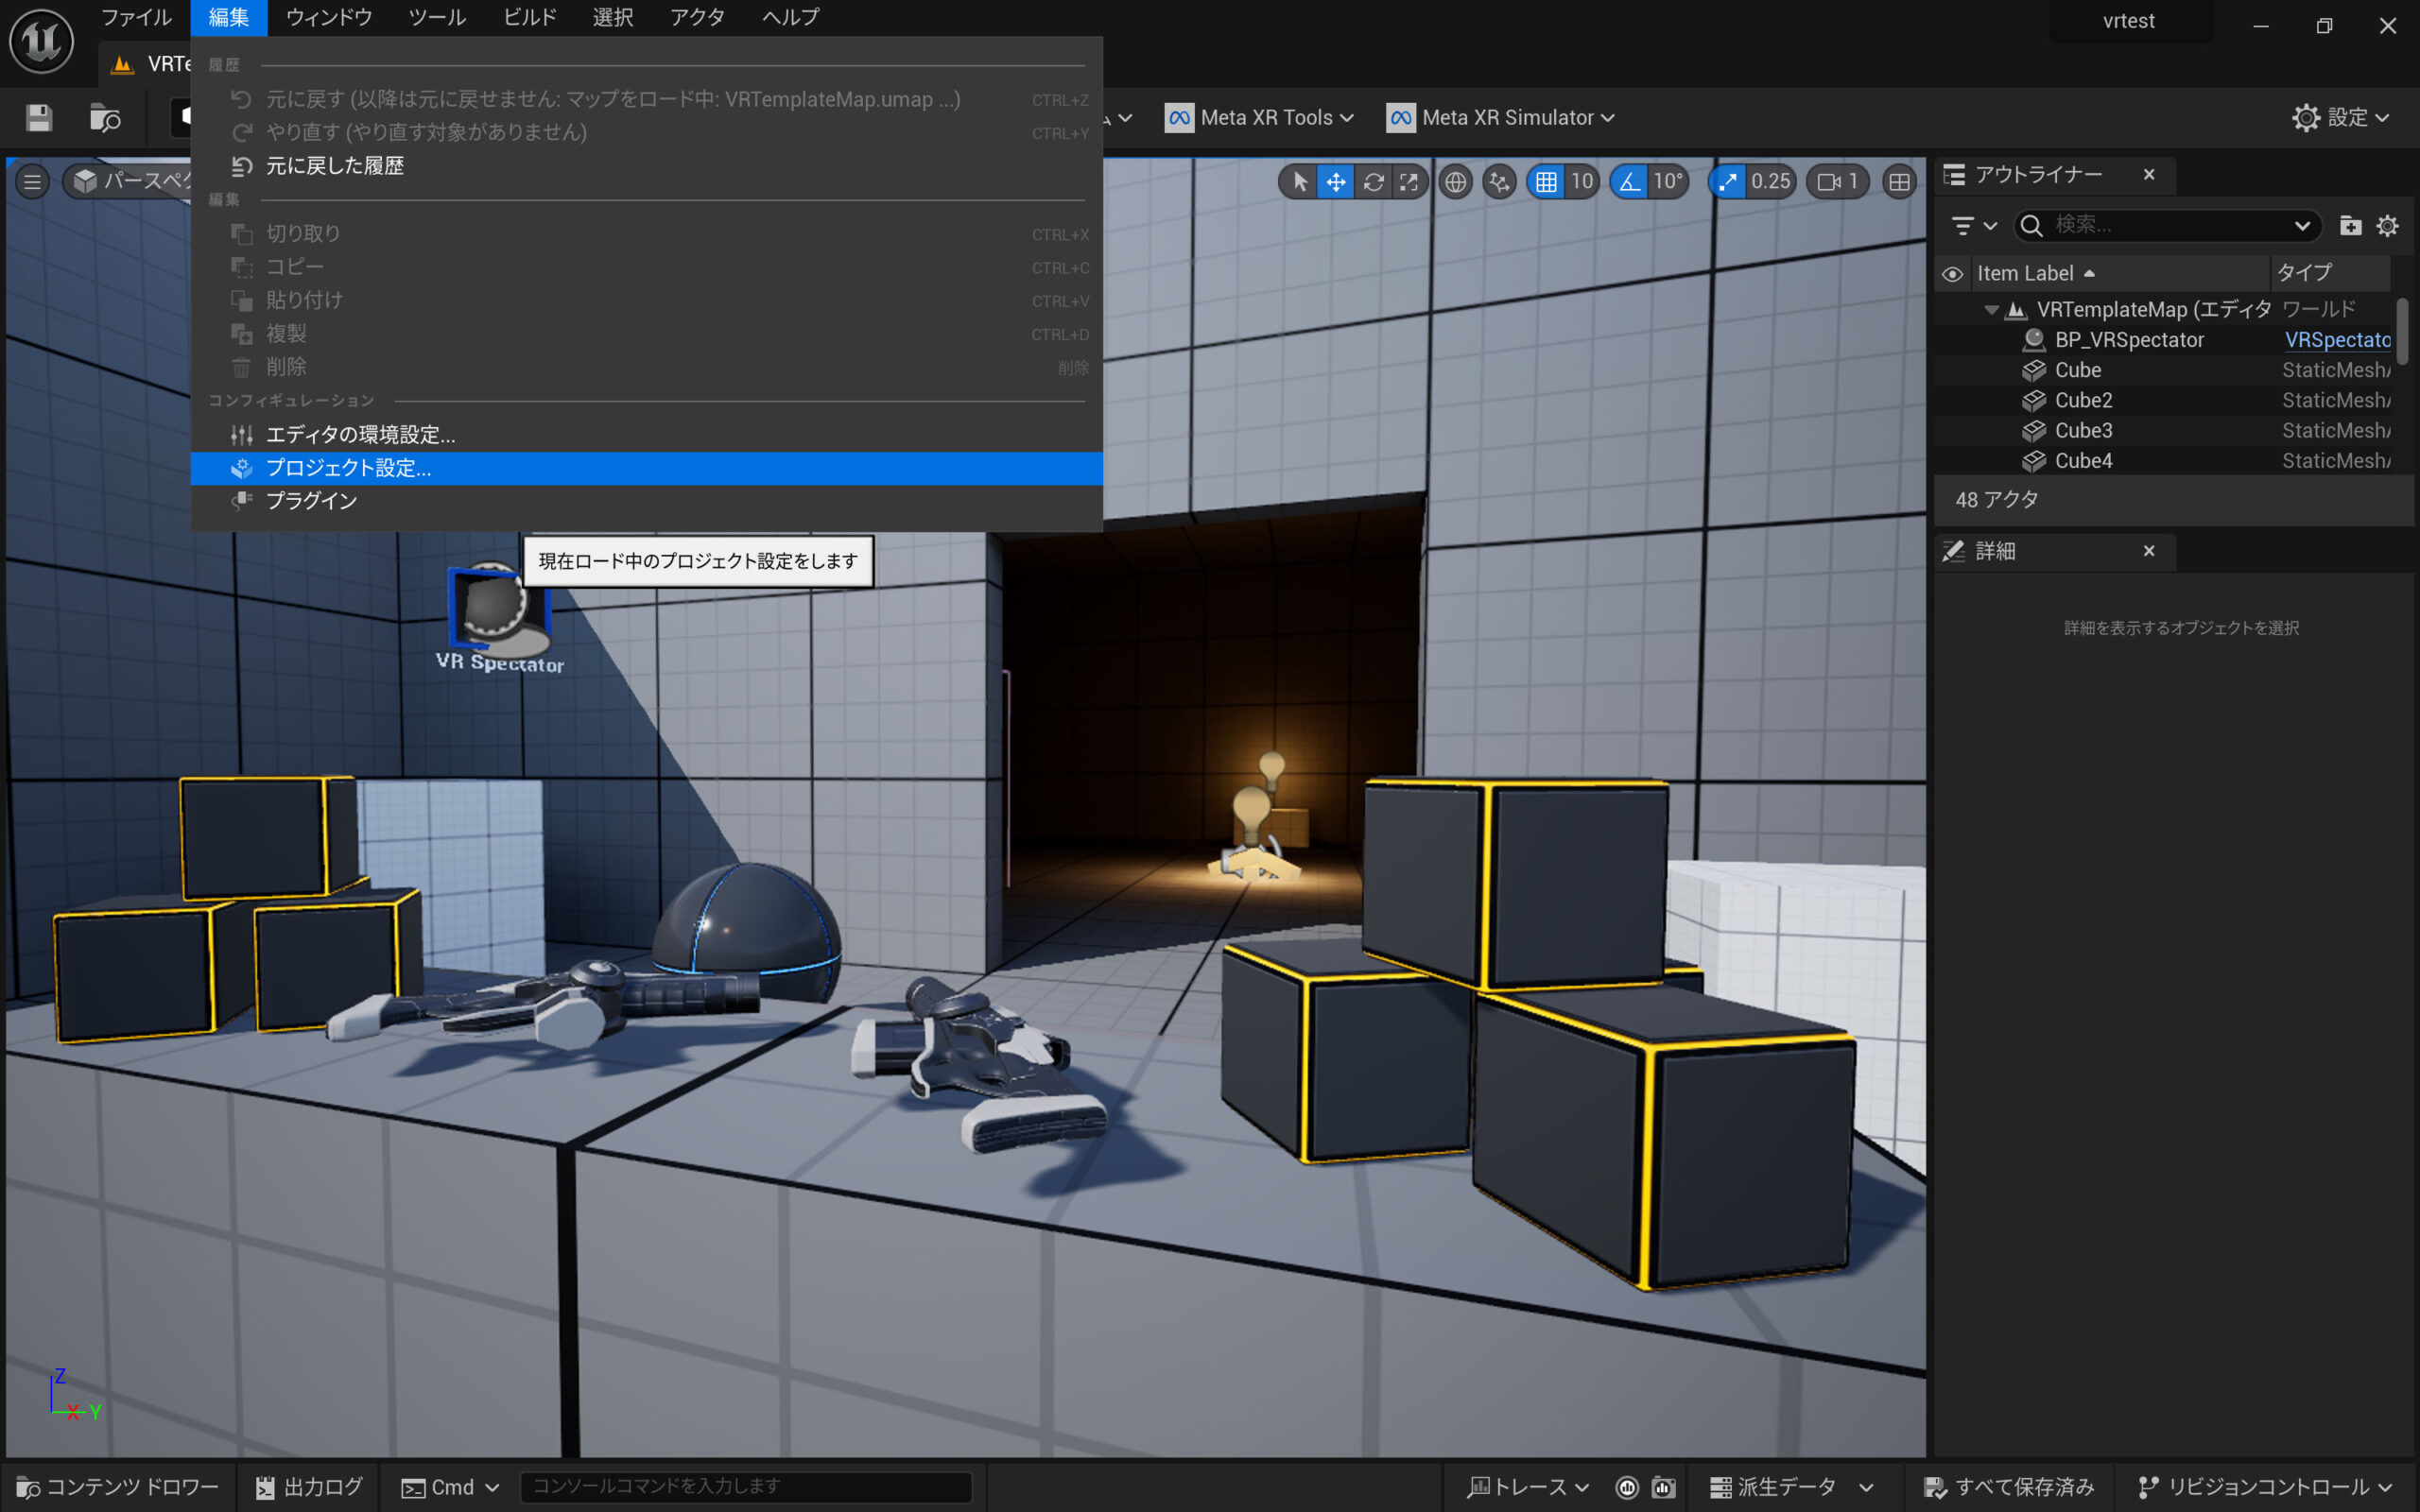Click the console command input field

[x=745, y=1487]
